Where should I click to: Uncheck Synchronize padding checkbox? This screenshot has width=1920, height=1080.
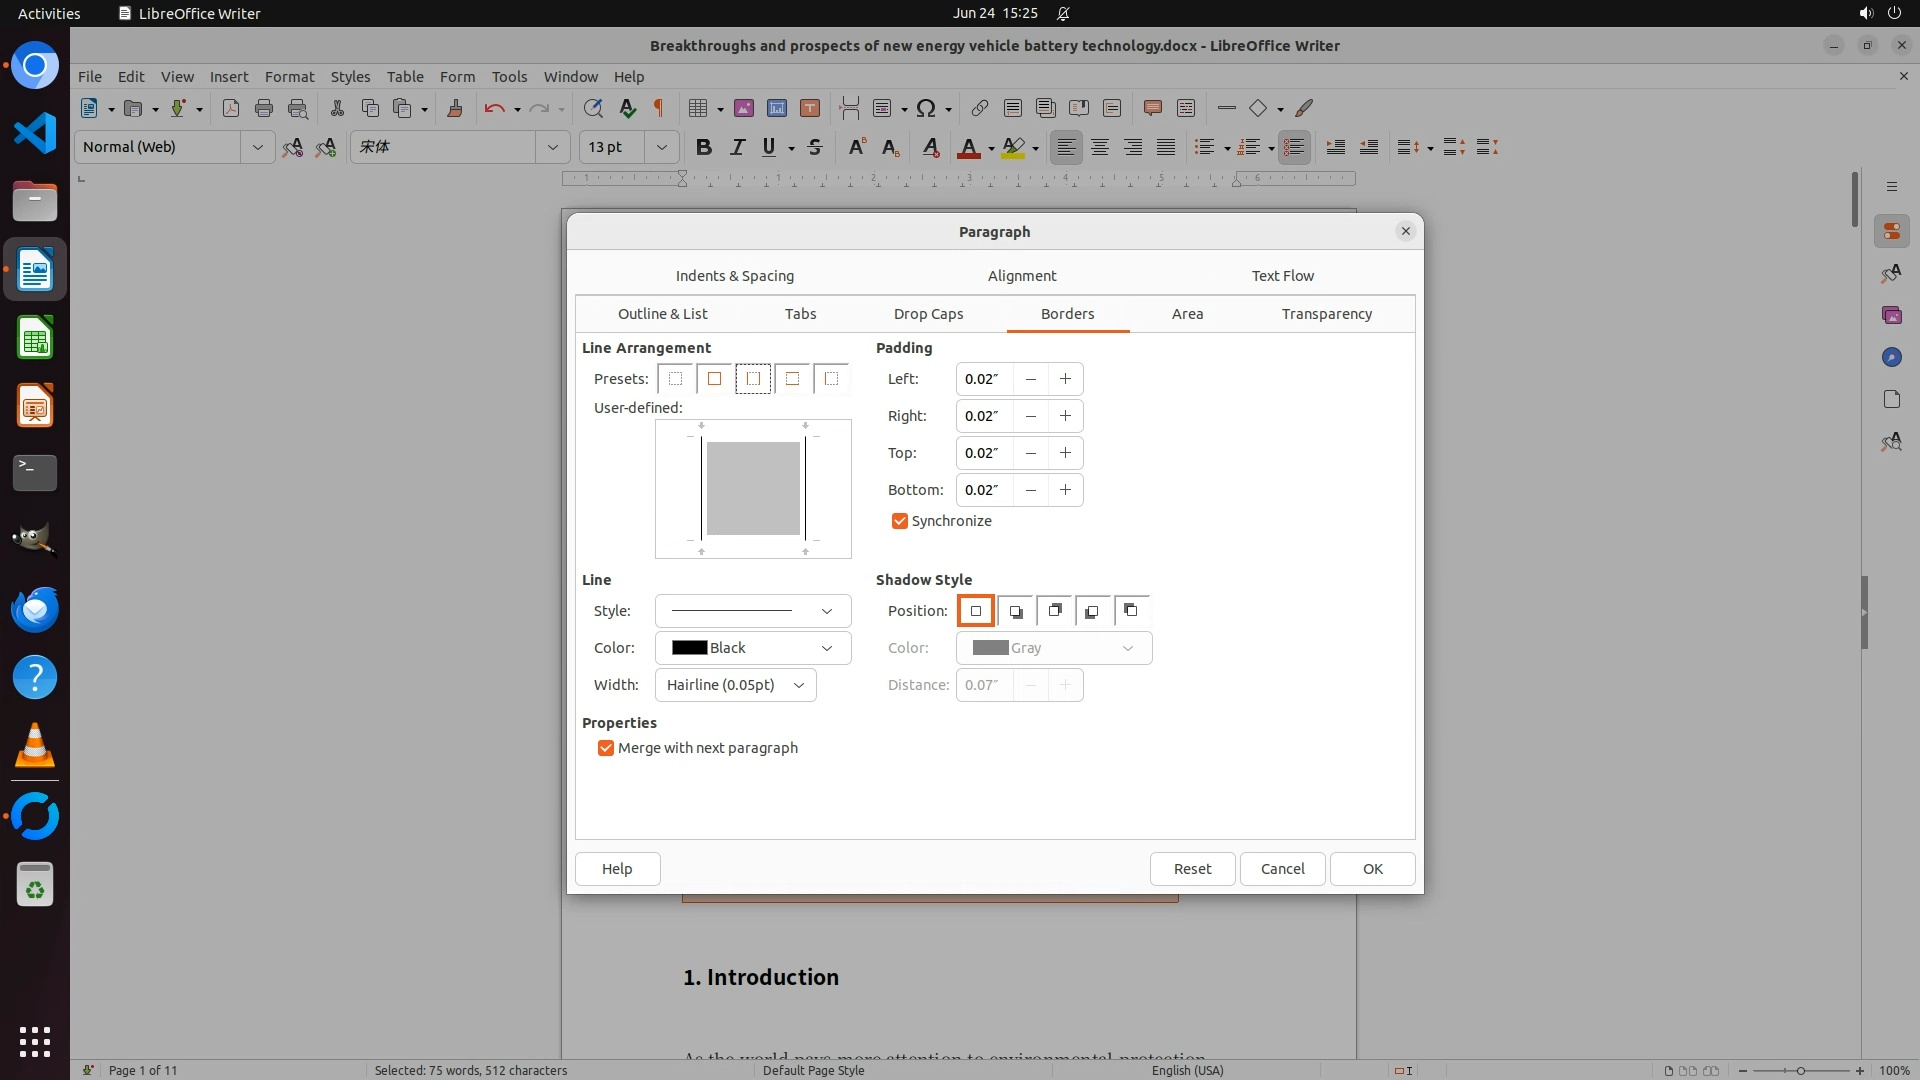[x=900, y=521]
